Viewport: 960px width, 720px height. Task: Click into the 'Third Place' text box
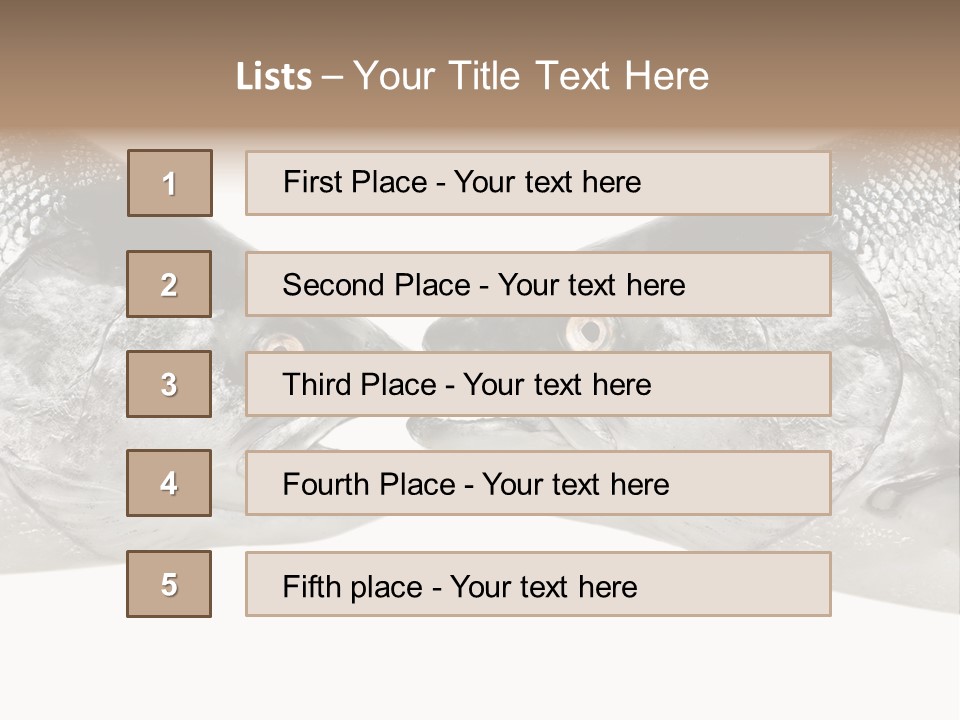[x=538, y=384]
